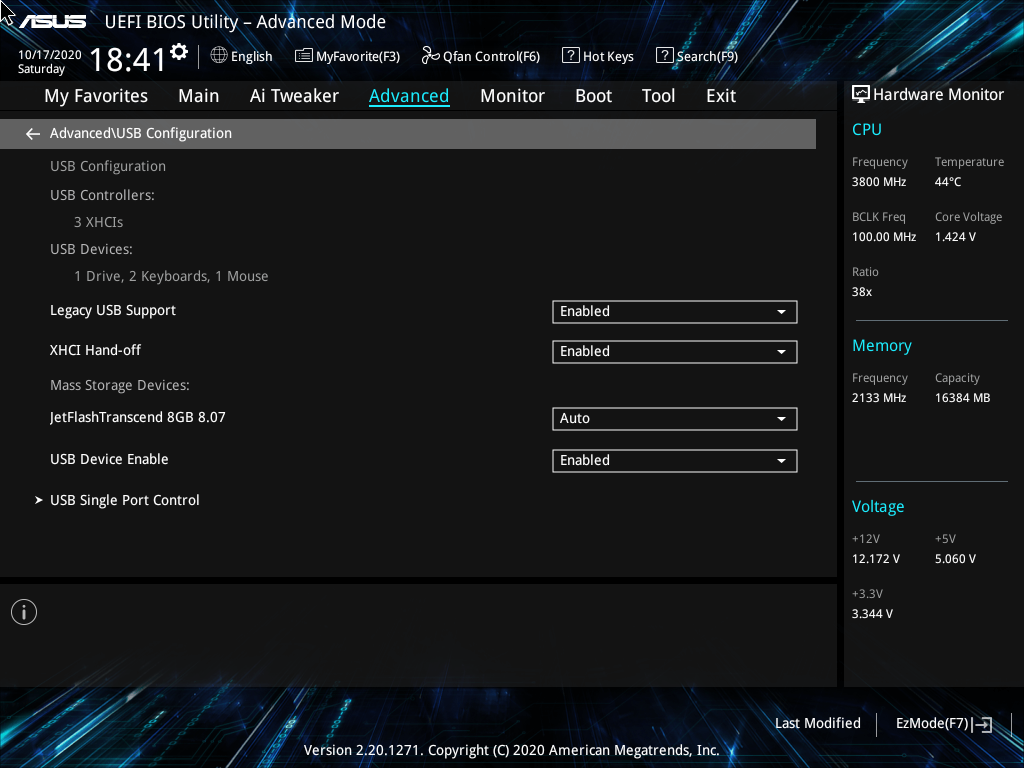Click '1 Drive, 2 Keyboards, 1 Mouse' text

click(x=171, y=276)
